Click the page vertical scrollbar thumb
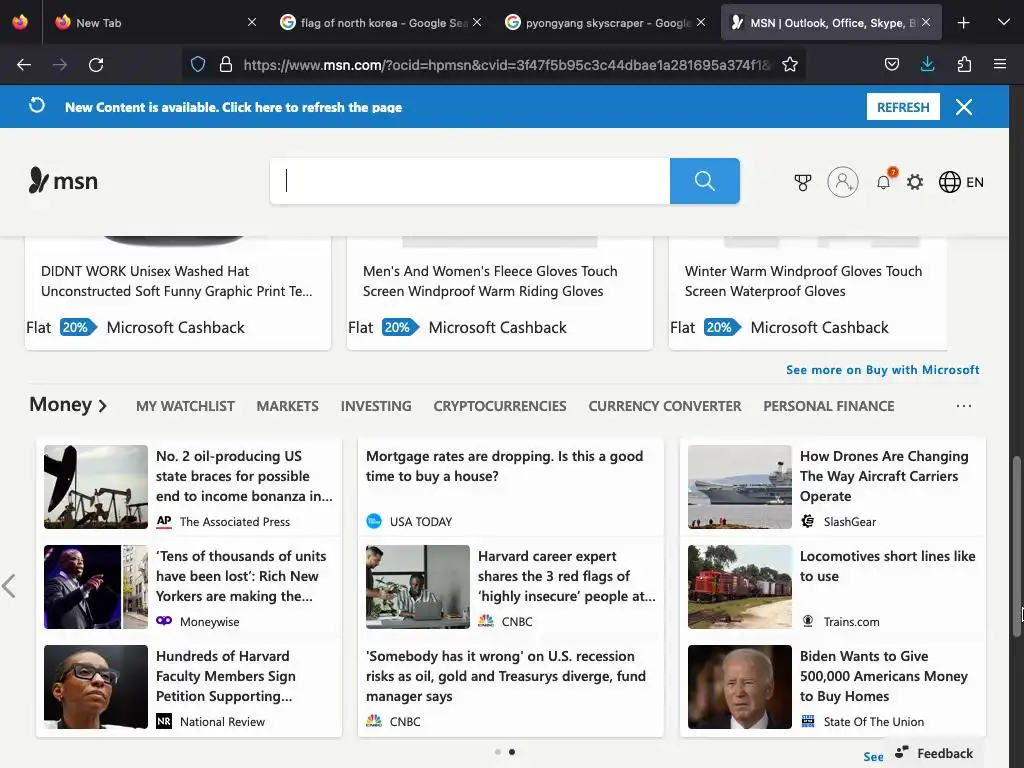1024x768 pixels. [x=1017, y=546]
